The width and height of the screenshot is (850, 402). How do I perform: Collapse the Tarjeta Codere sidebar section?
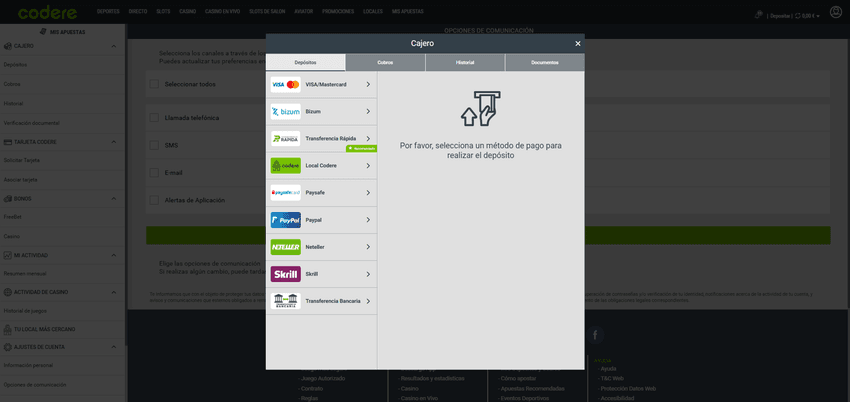tap(118, 142)
